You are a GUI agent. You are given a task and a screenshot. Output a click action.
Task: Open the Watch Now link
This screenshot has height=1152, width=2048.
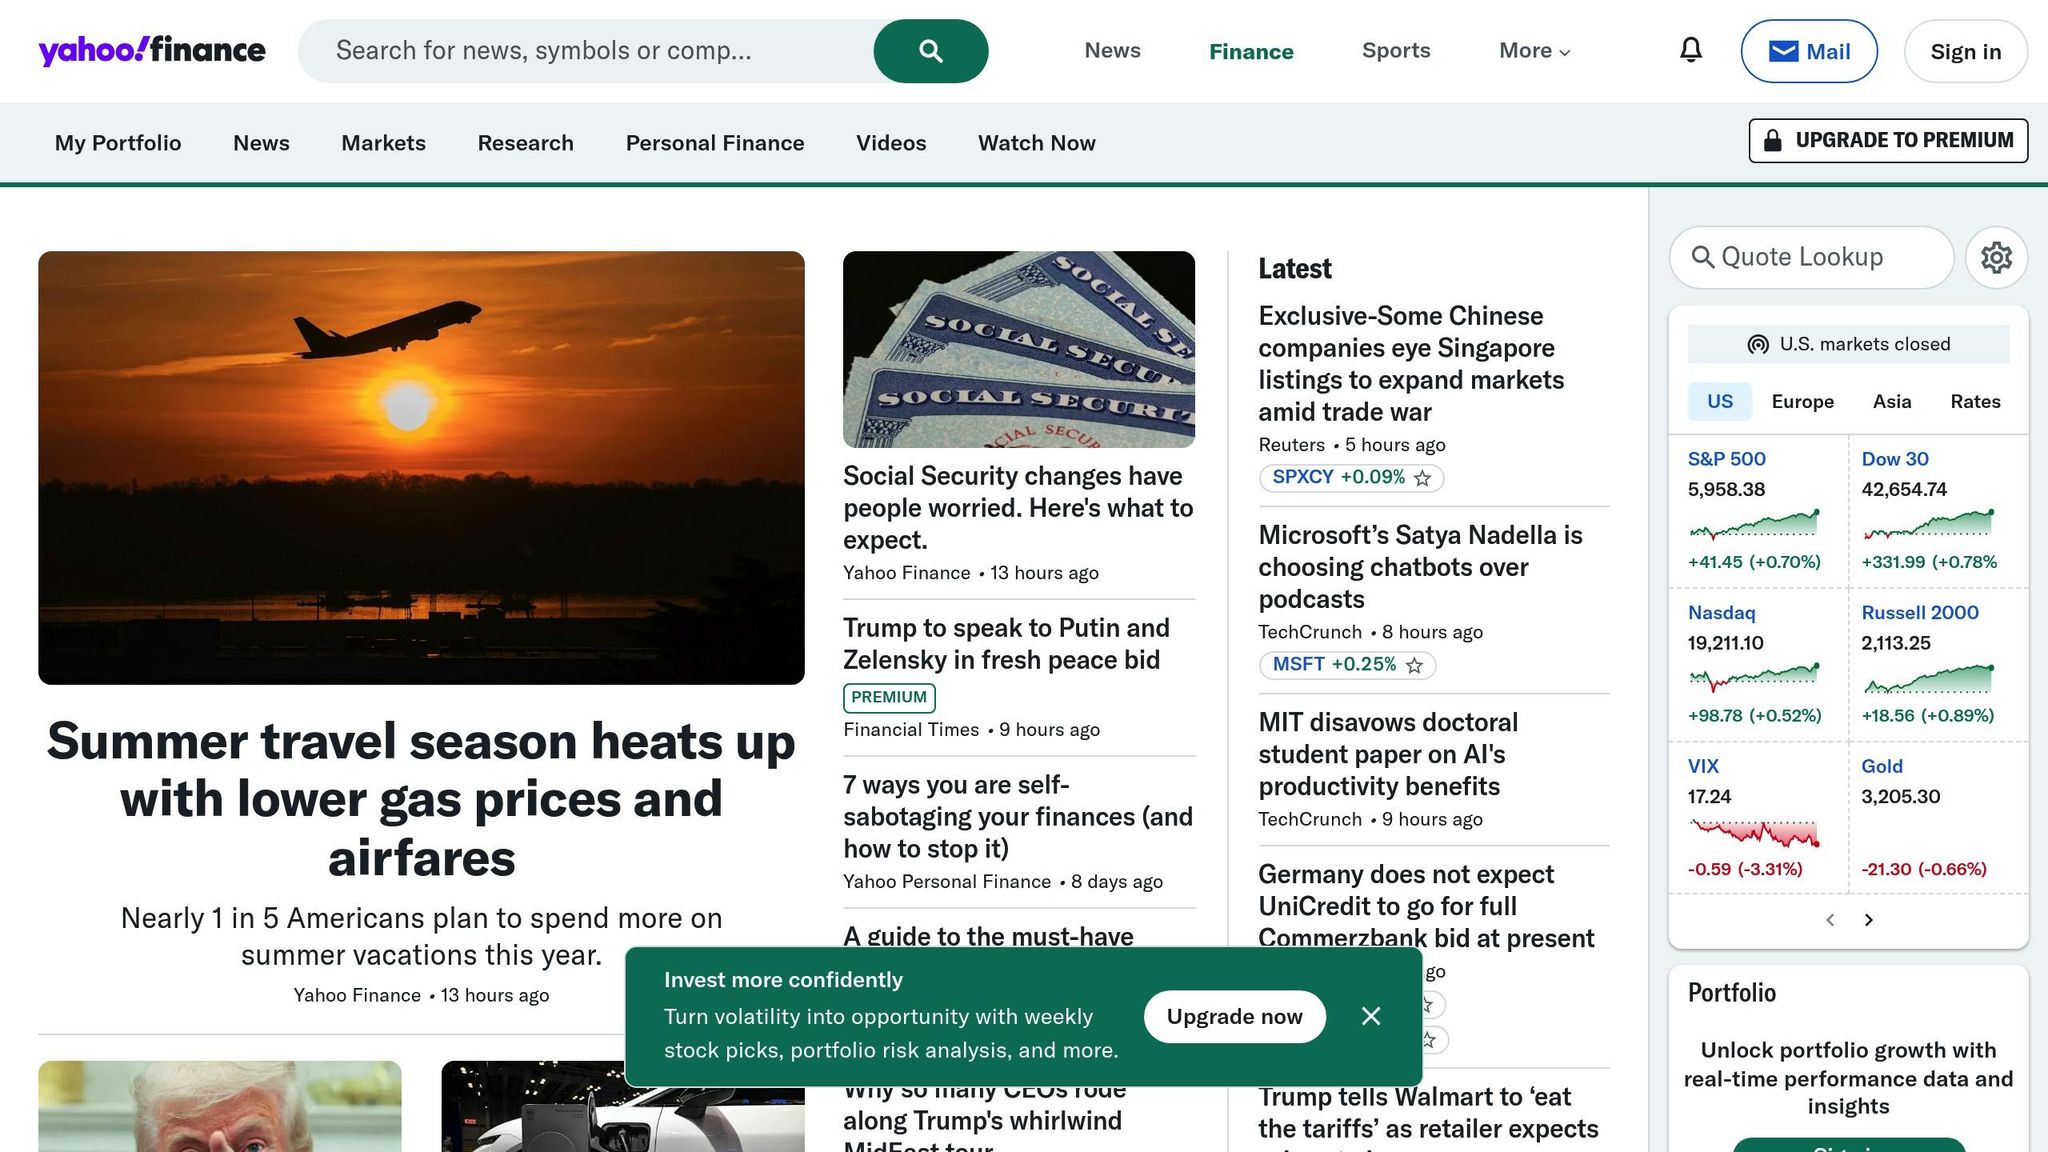click(x=1037, y=143)
